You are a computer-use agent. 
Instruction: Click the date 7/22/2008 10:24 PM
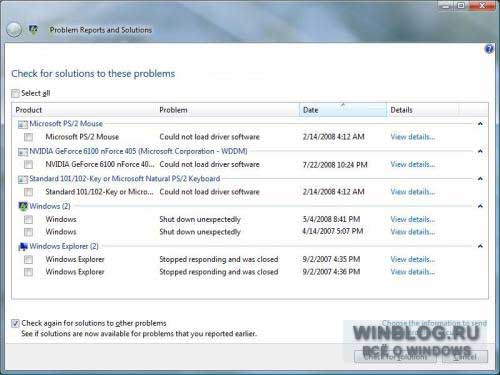335,165
